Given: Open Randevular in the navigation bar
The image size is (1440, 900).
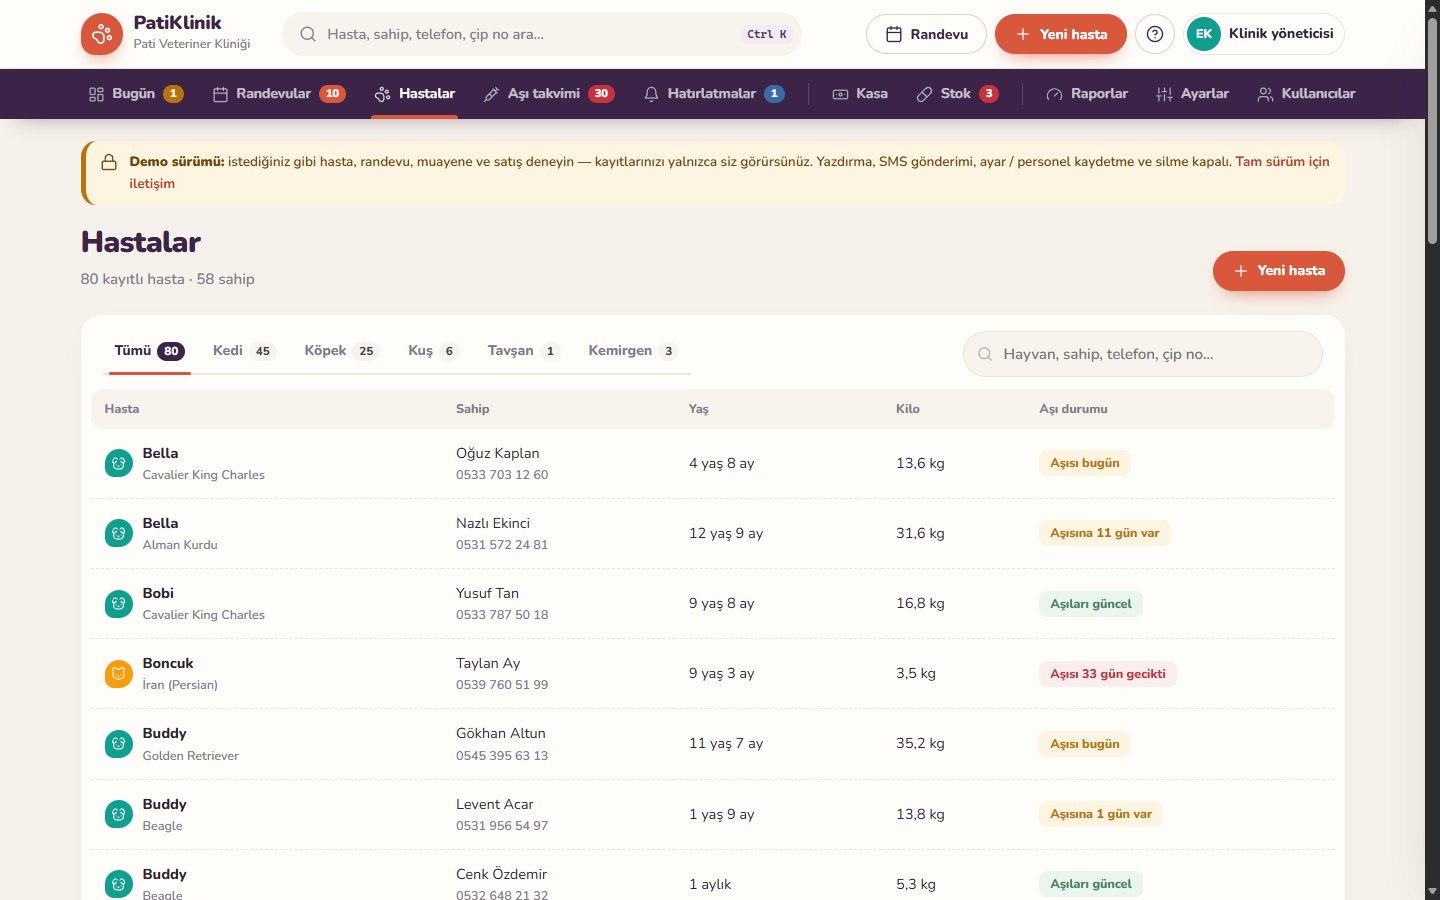Looking at the screenshot, I should (278, 94).
